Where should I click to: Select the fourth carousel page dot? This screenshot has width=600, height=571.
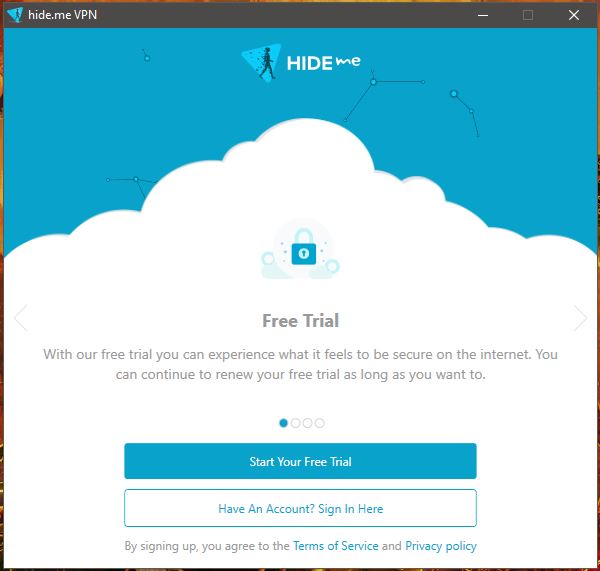click(x=320, y=423)
